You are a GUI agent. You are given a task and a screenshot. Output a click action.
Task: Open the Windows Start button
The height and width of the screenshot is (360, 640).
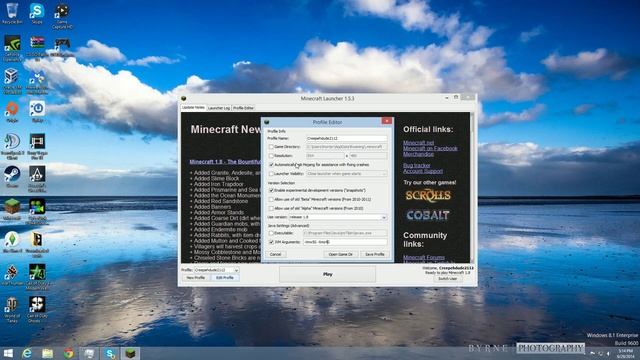pos(8,353)
